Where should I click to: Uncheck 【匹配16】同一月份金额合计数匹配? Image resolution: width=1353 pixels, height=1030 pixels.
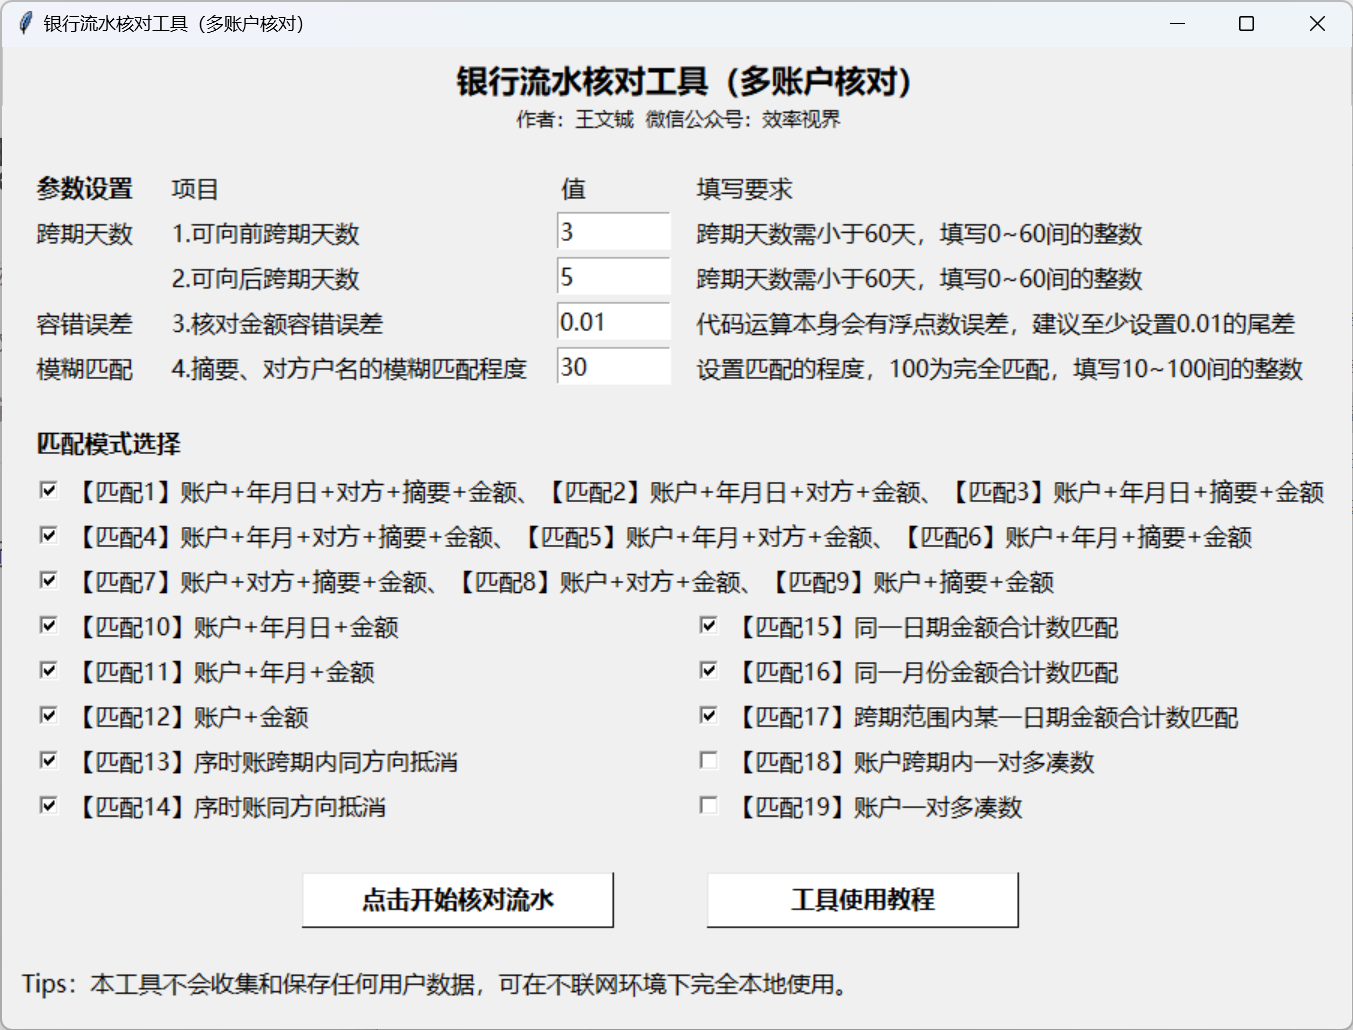tap(708, 670)
